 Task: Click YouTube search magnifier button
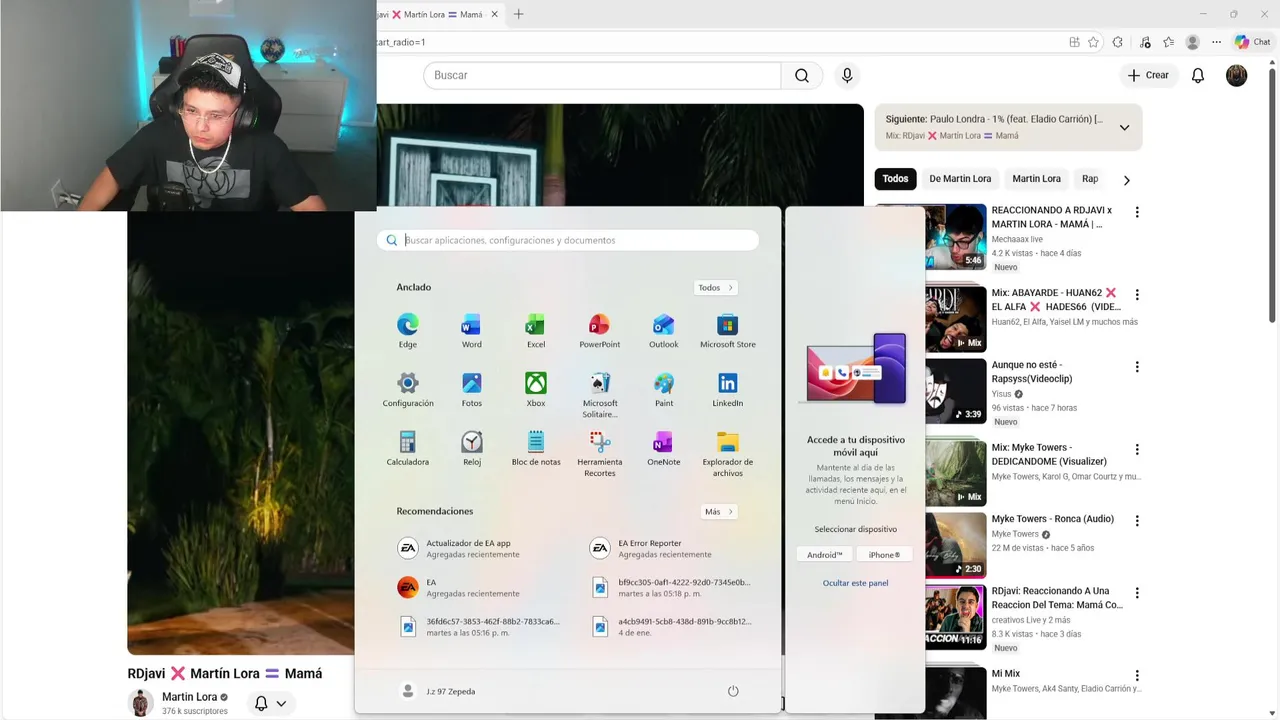click(x=802, y=75)
